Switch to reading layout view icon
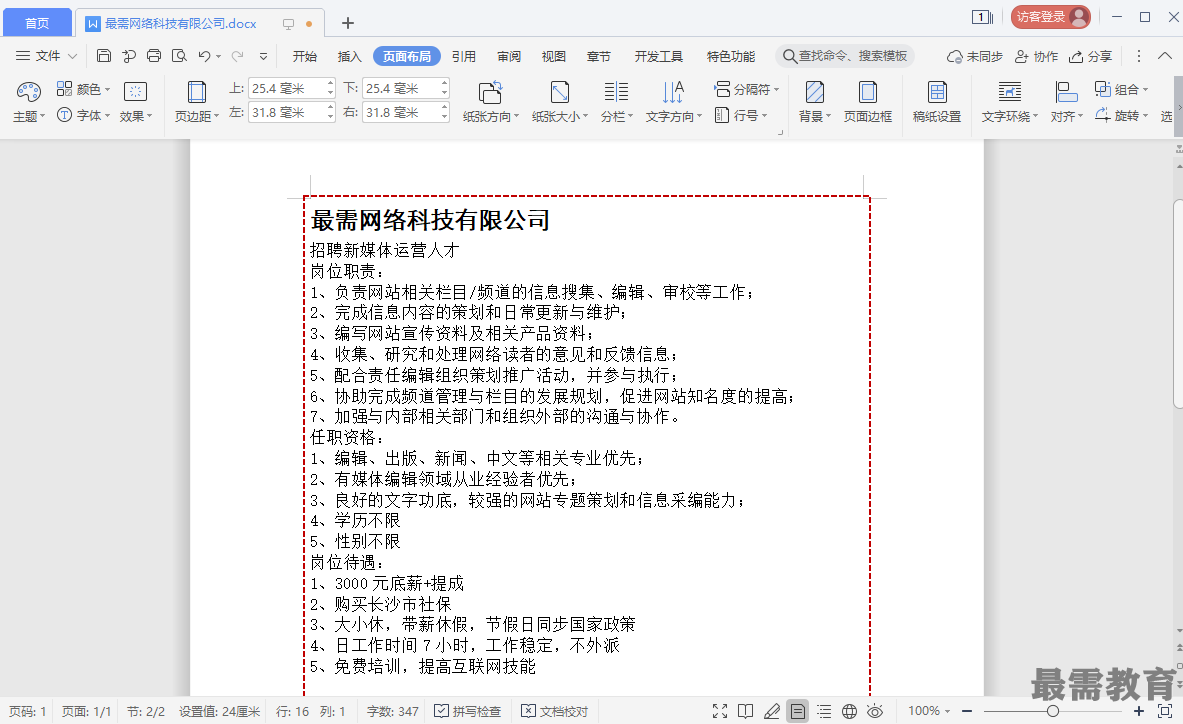This screenshot has height=724, width=1183. click(745, 710)
